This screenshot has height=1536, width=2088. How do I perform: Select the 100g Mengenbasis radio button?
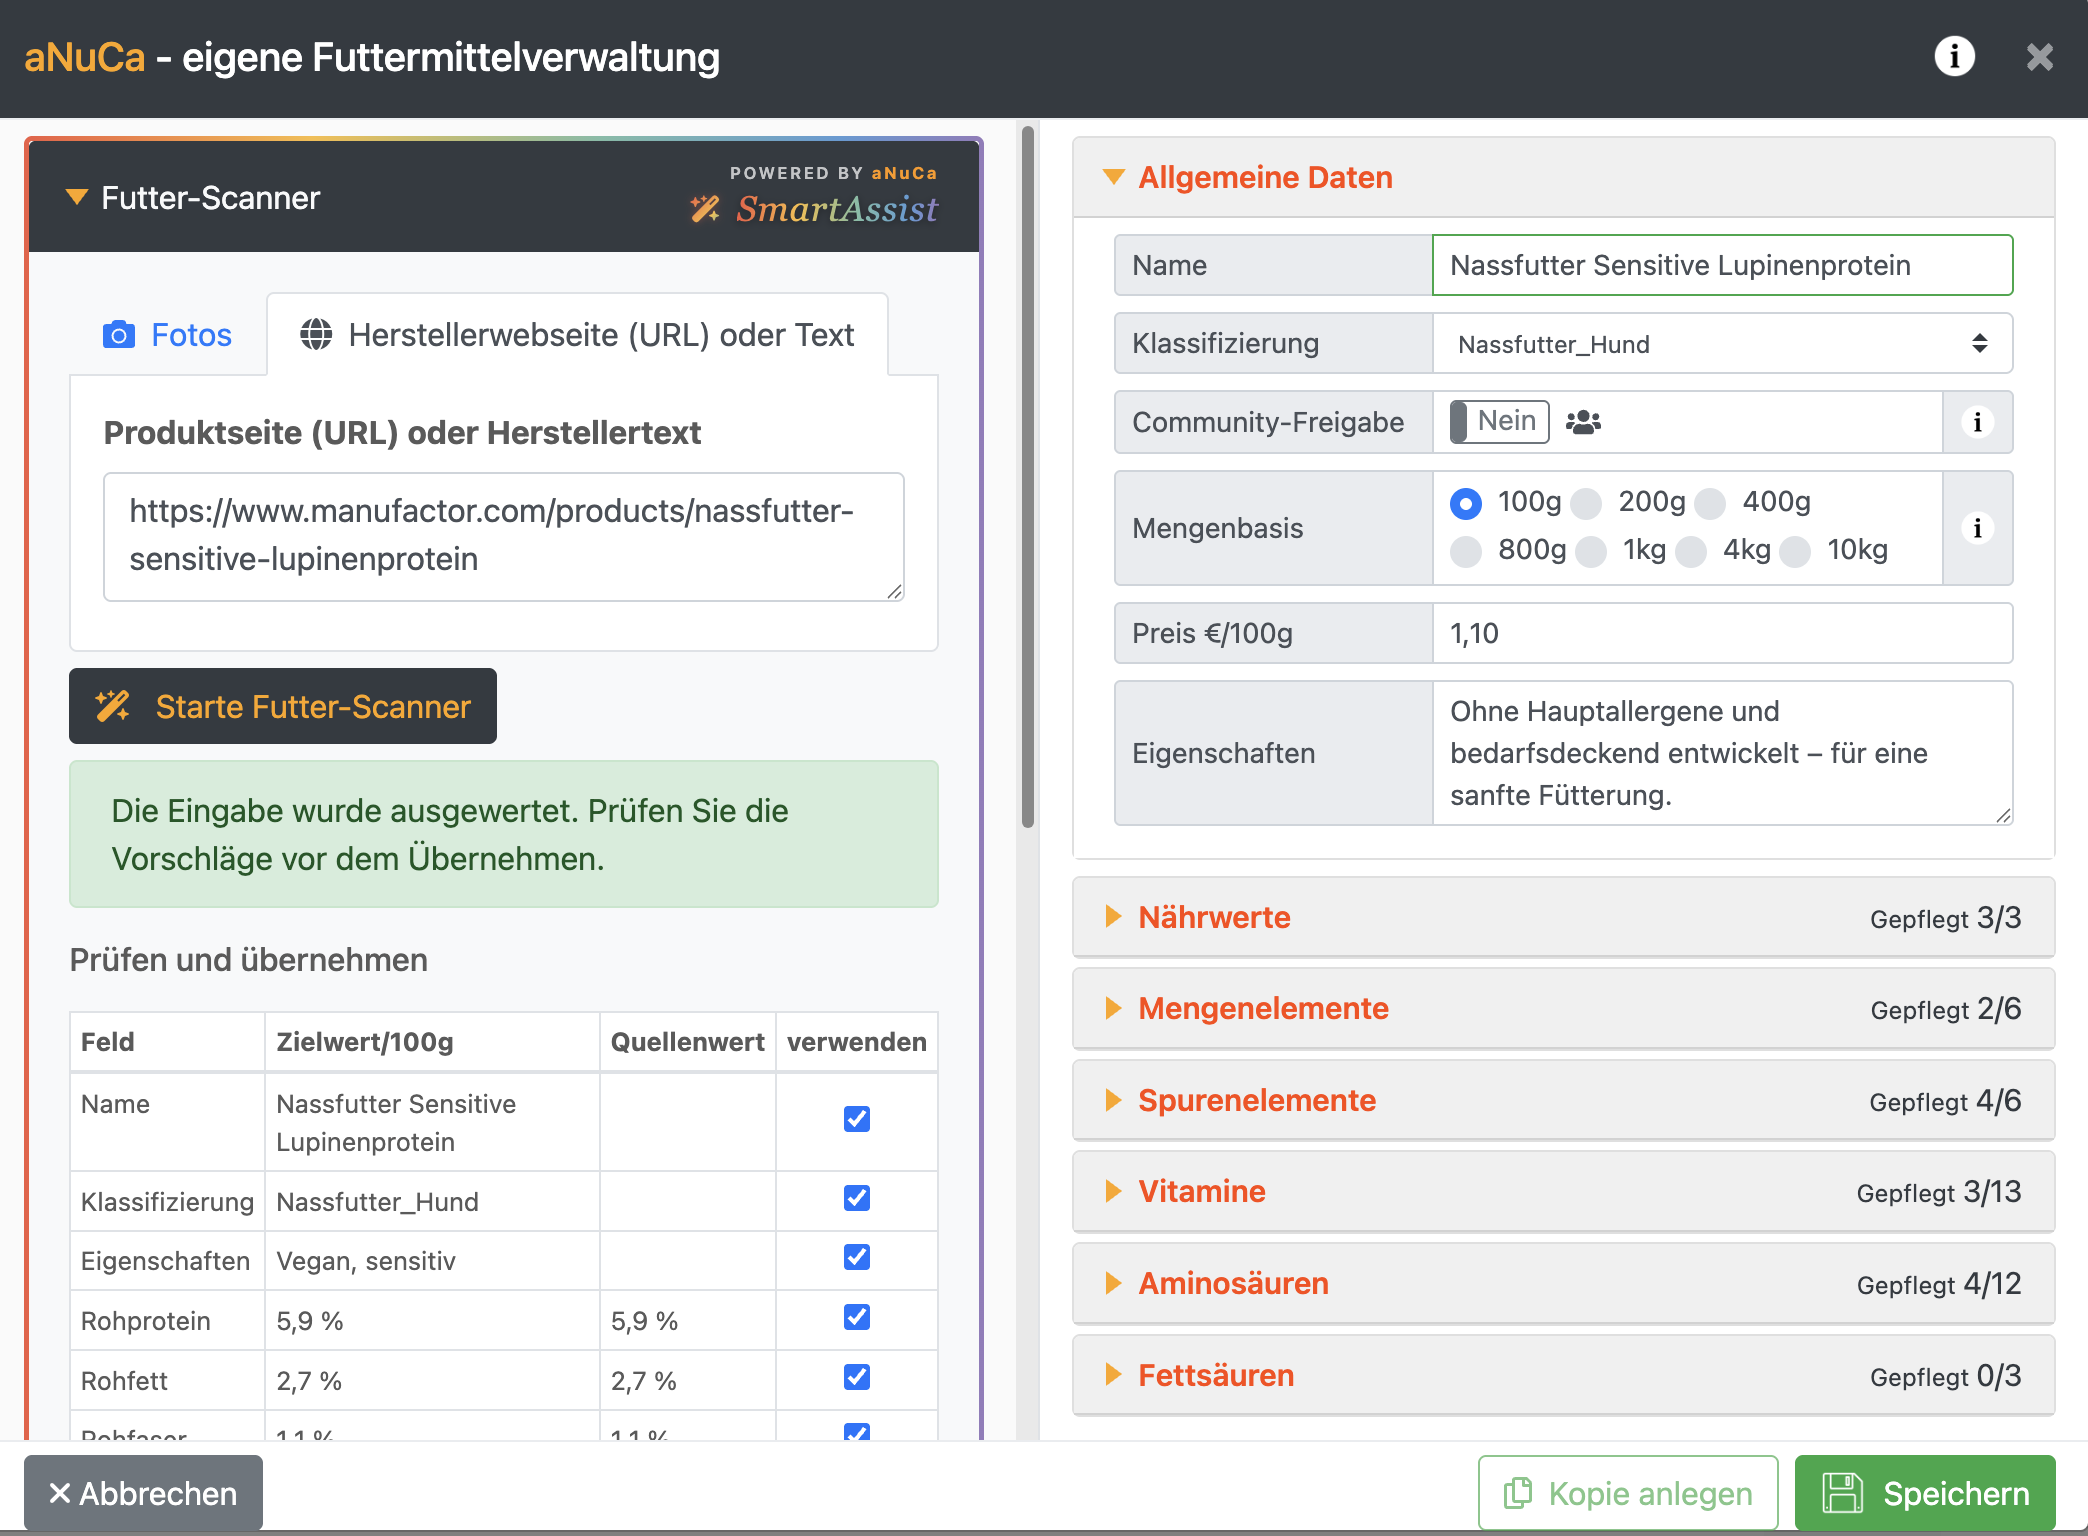(1466, 503)
